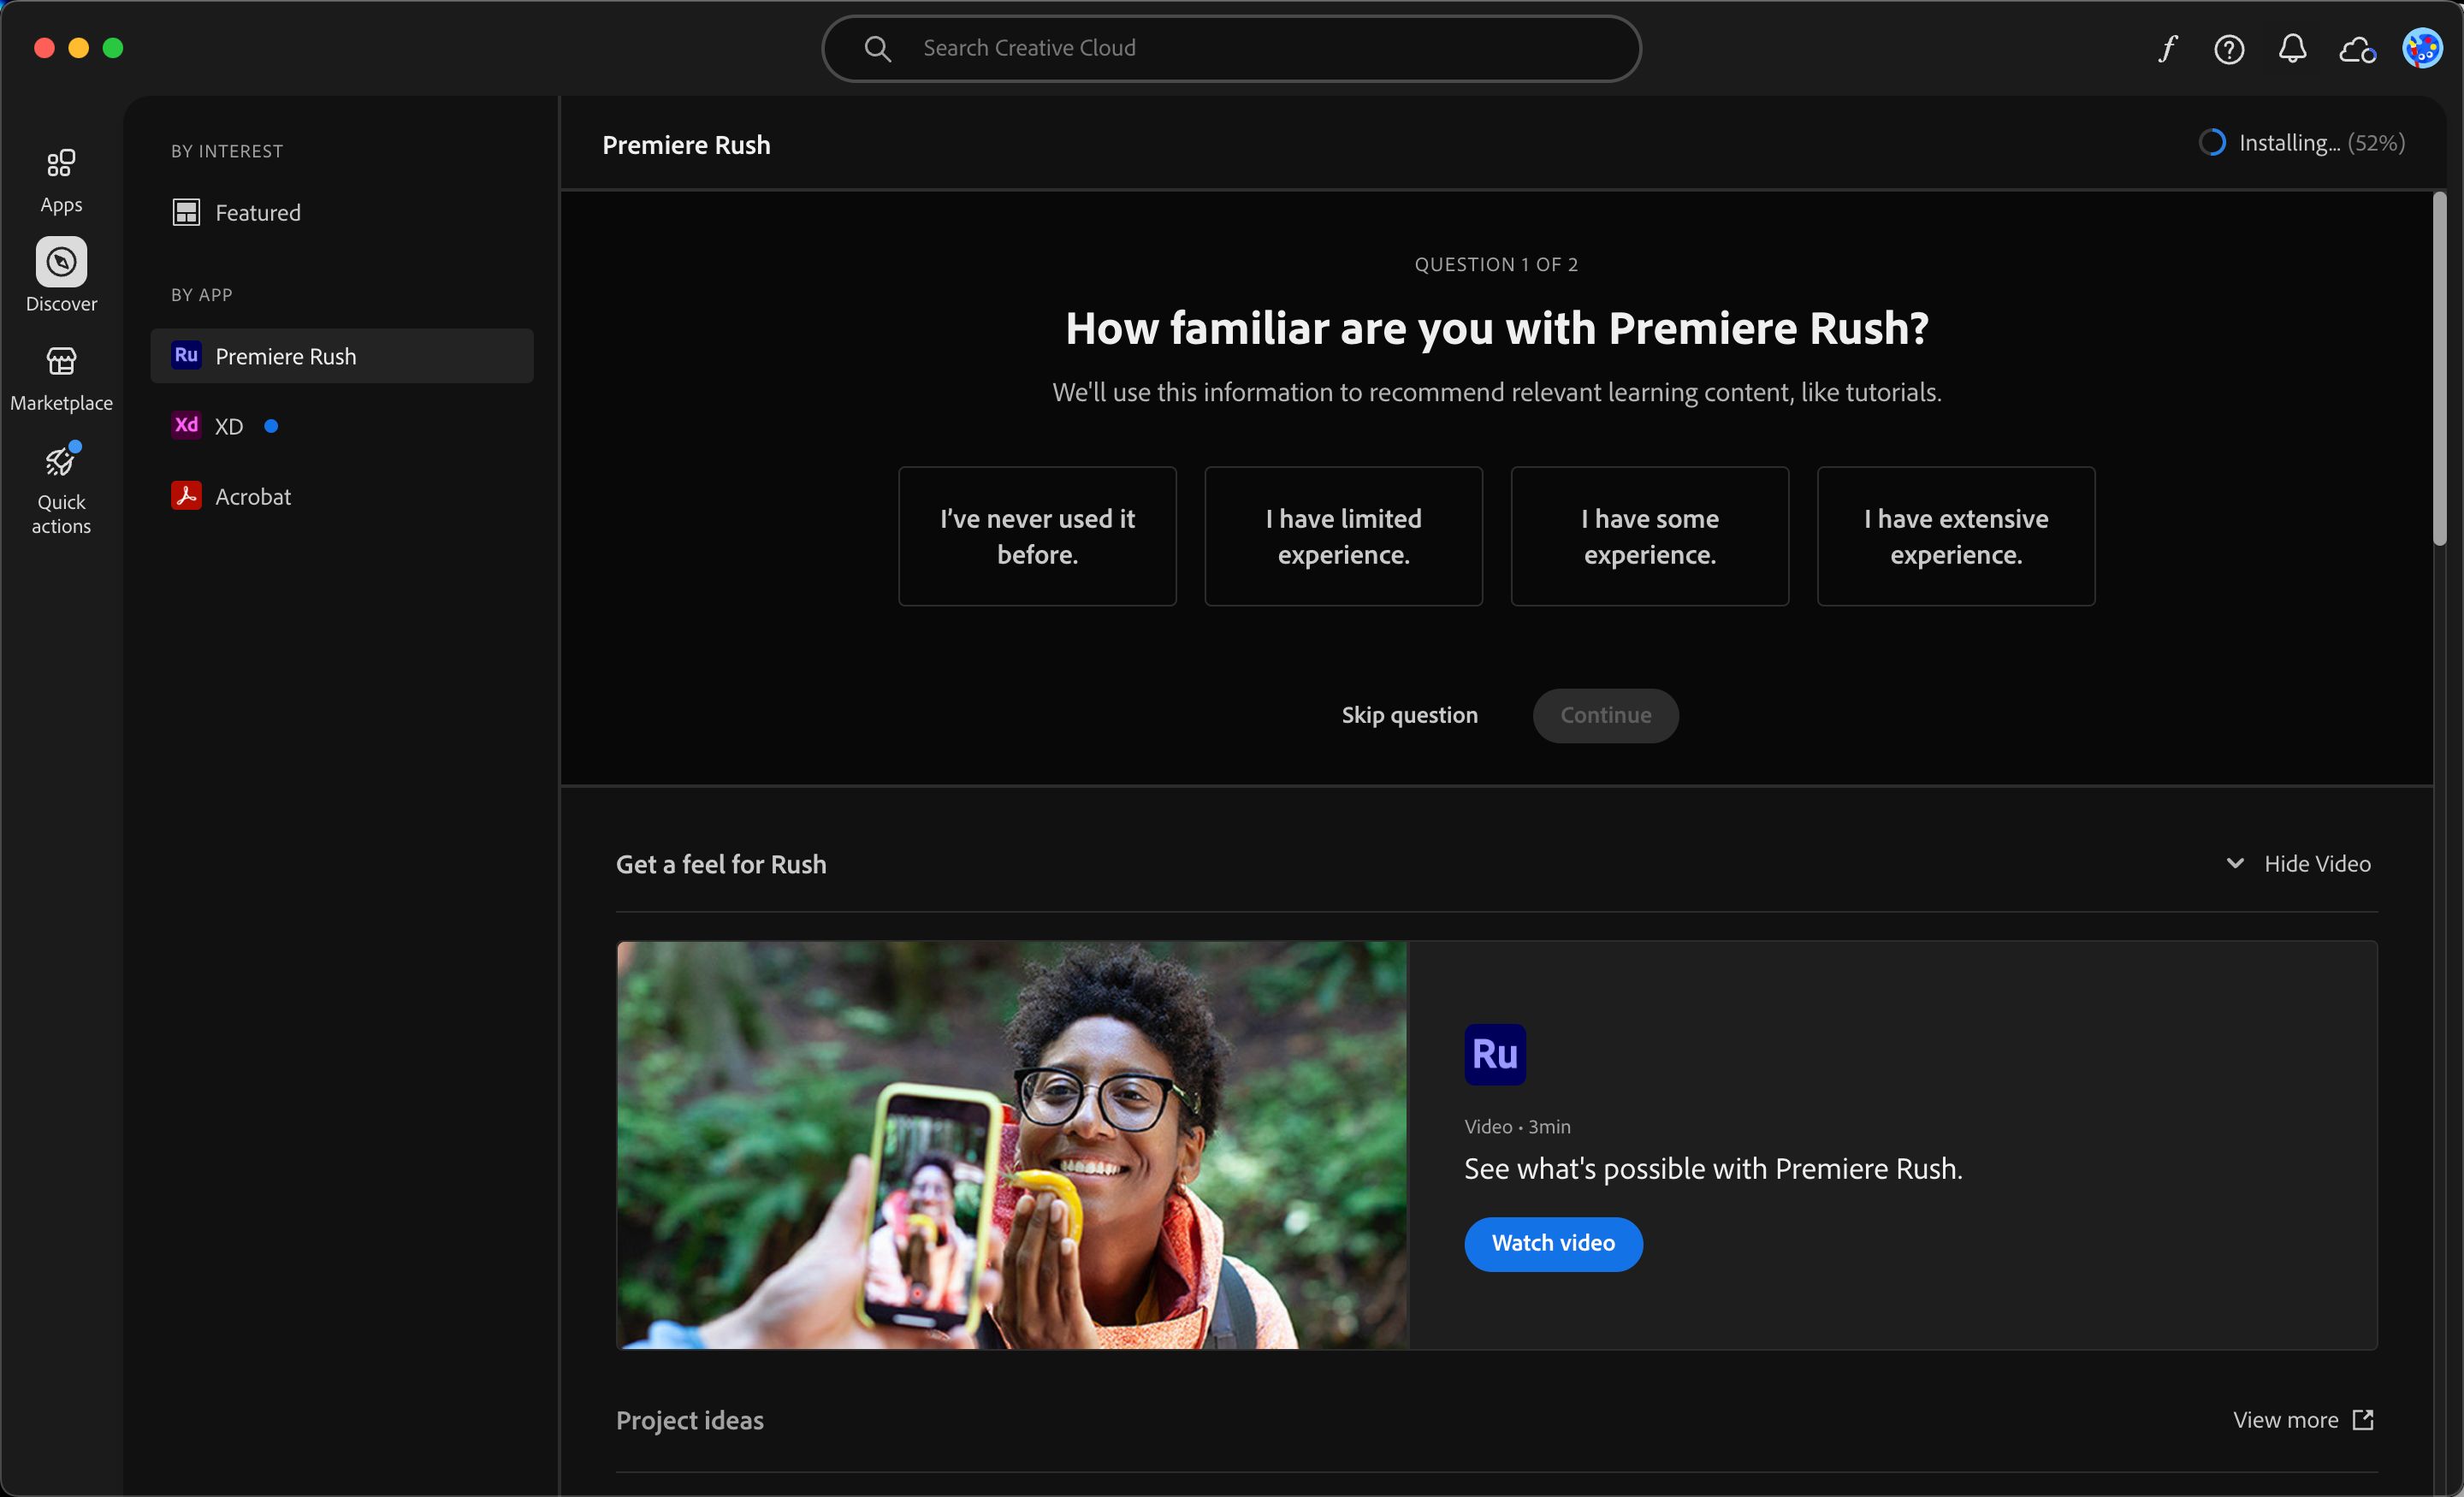Click the installing progress indicator
Image resolution: width=2464 pixels, height=1497 pixels.
coord(2214,143)
